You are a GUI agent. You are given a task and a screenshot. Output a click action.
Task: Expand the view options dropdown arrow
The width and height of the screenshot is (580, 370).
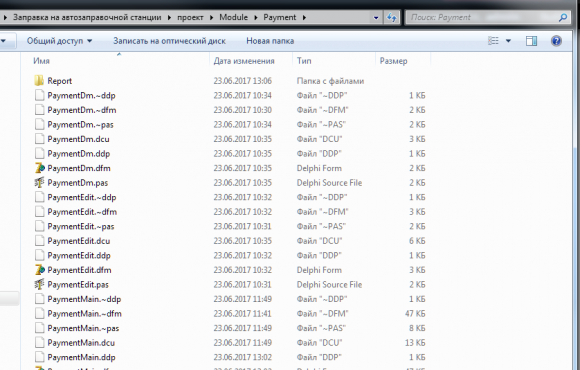pos(508,41)
